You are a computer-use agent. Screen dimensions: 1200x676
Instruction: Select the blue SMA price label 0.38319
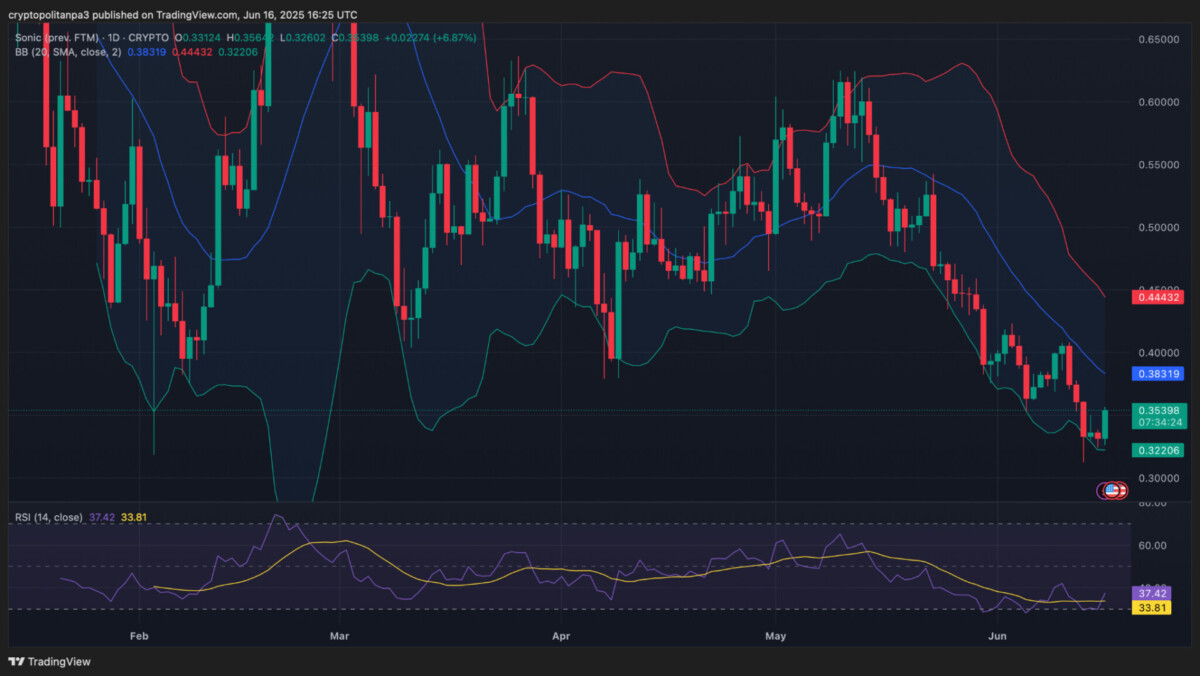pyautogui.click(x=1158, y=373)
